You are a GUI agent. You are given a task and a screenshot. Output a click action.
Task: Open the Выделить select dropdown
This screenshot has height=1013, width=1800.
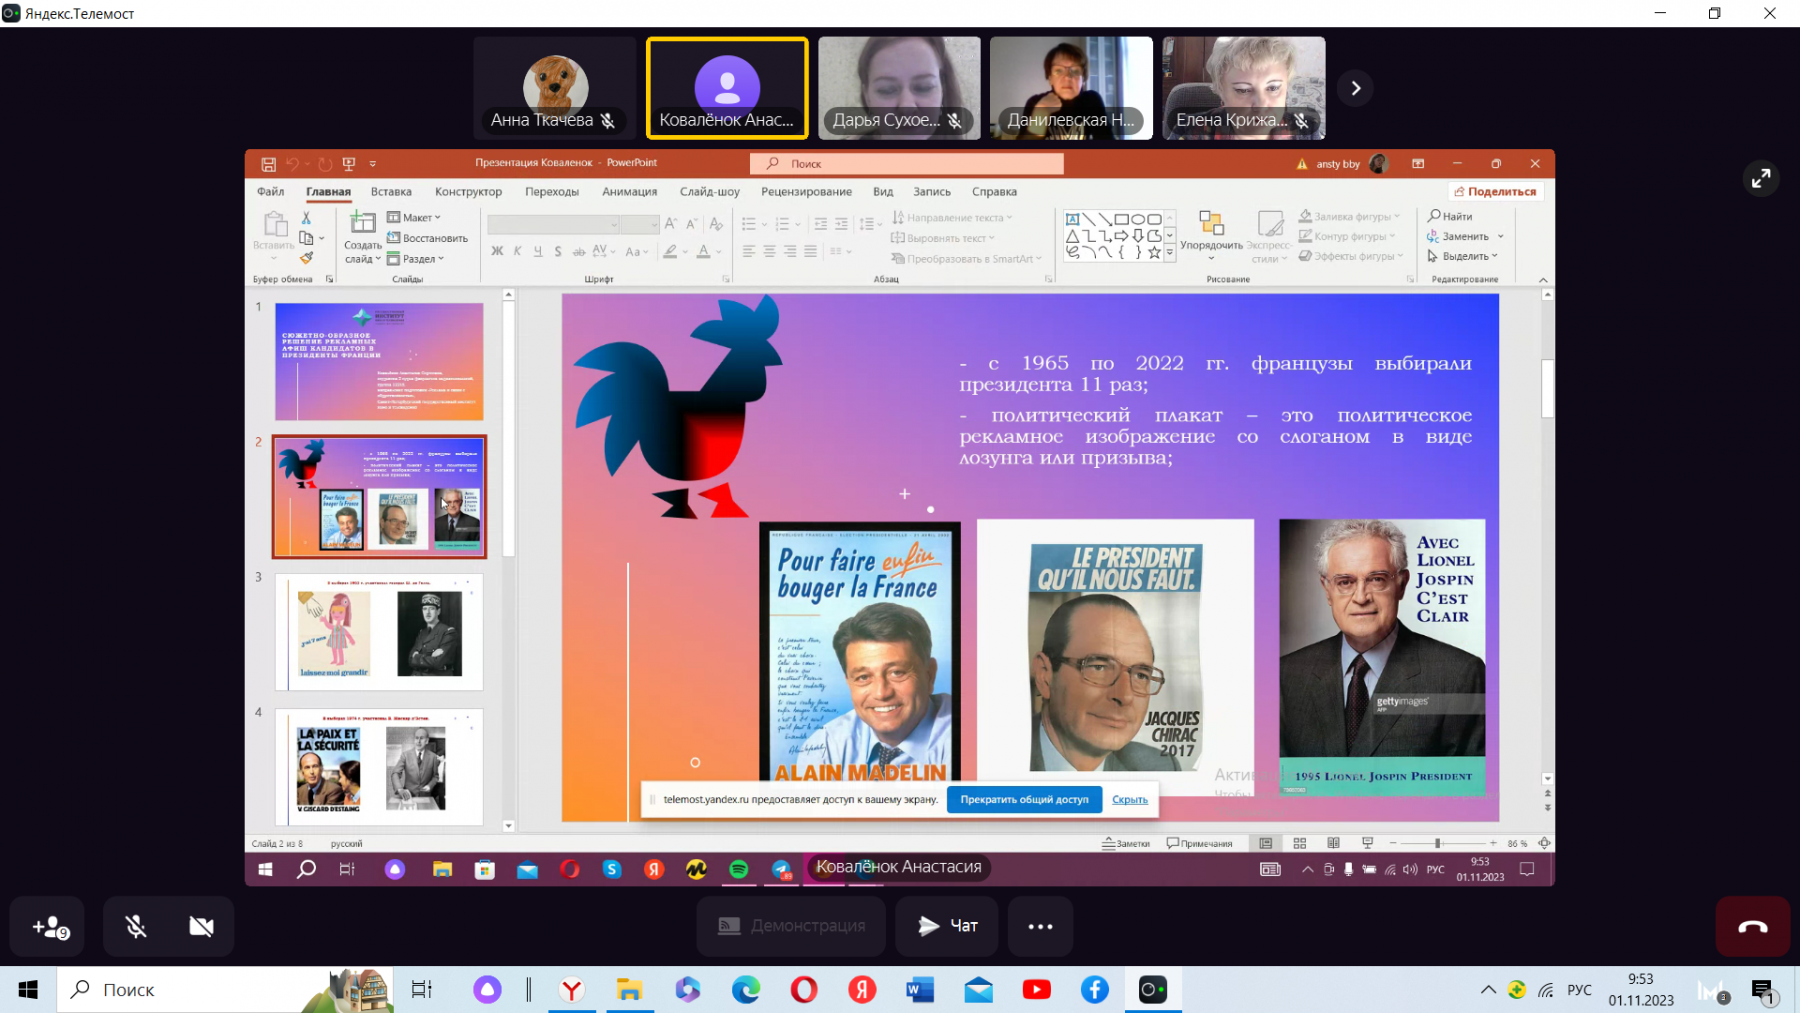pyautogui.click(x=1463, y=256)
